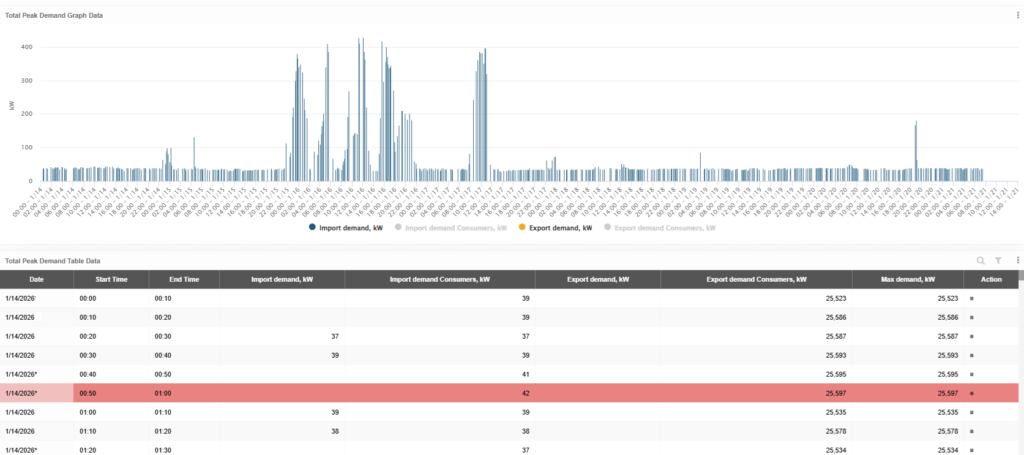This screenshot has width=1024, height=455.
Task: Click the Action icon in the 01:00–01:10 row
Action: [972, 413]
